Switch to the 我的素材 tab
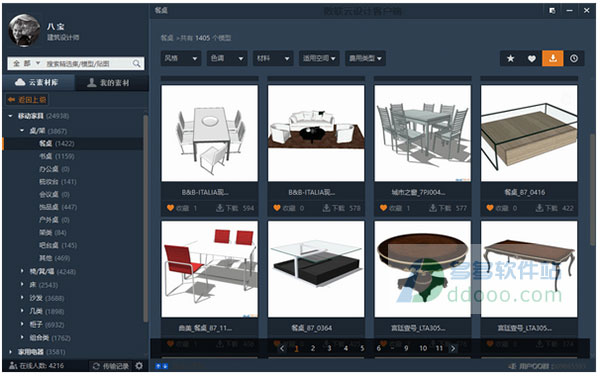 [109, 82]
